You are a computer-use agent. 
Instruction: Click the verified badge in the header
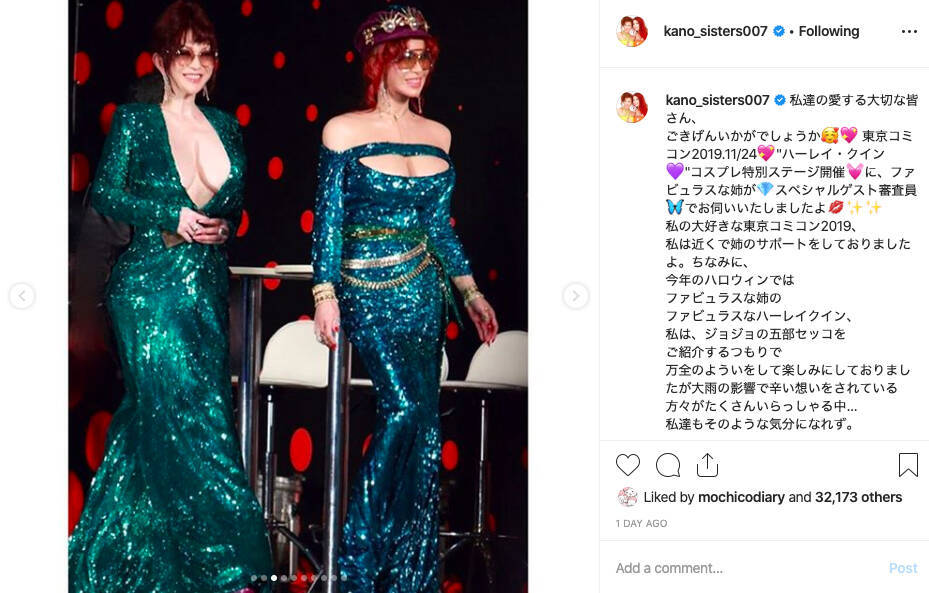[x=779, y=31]
